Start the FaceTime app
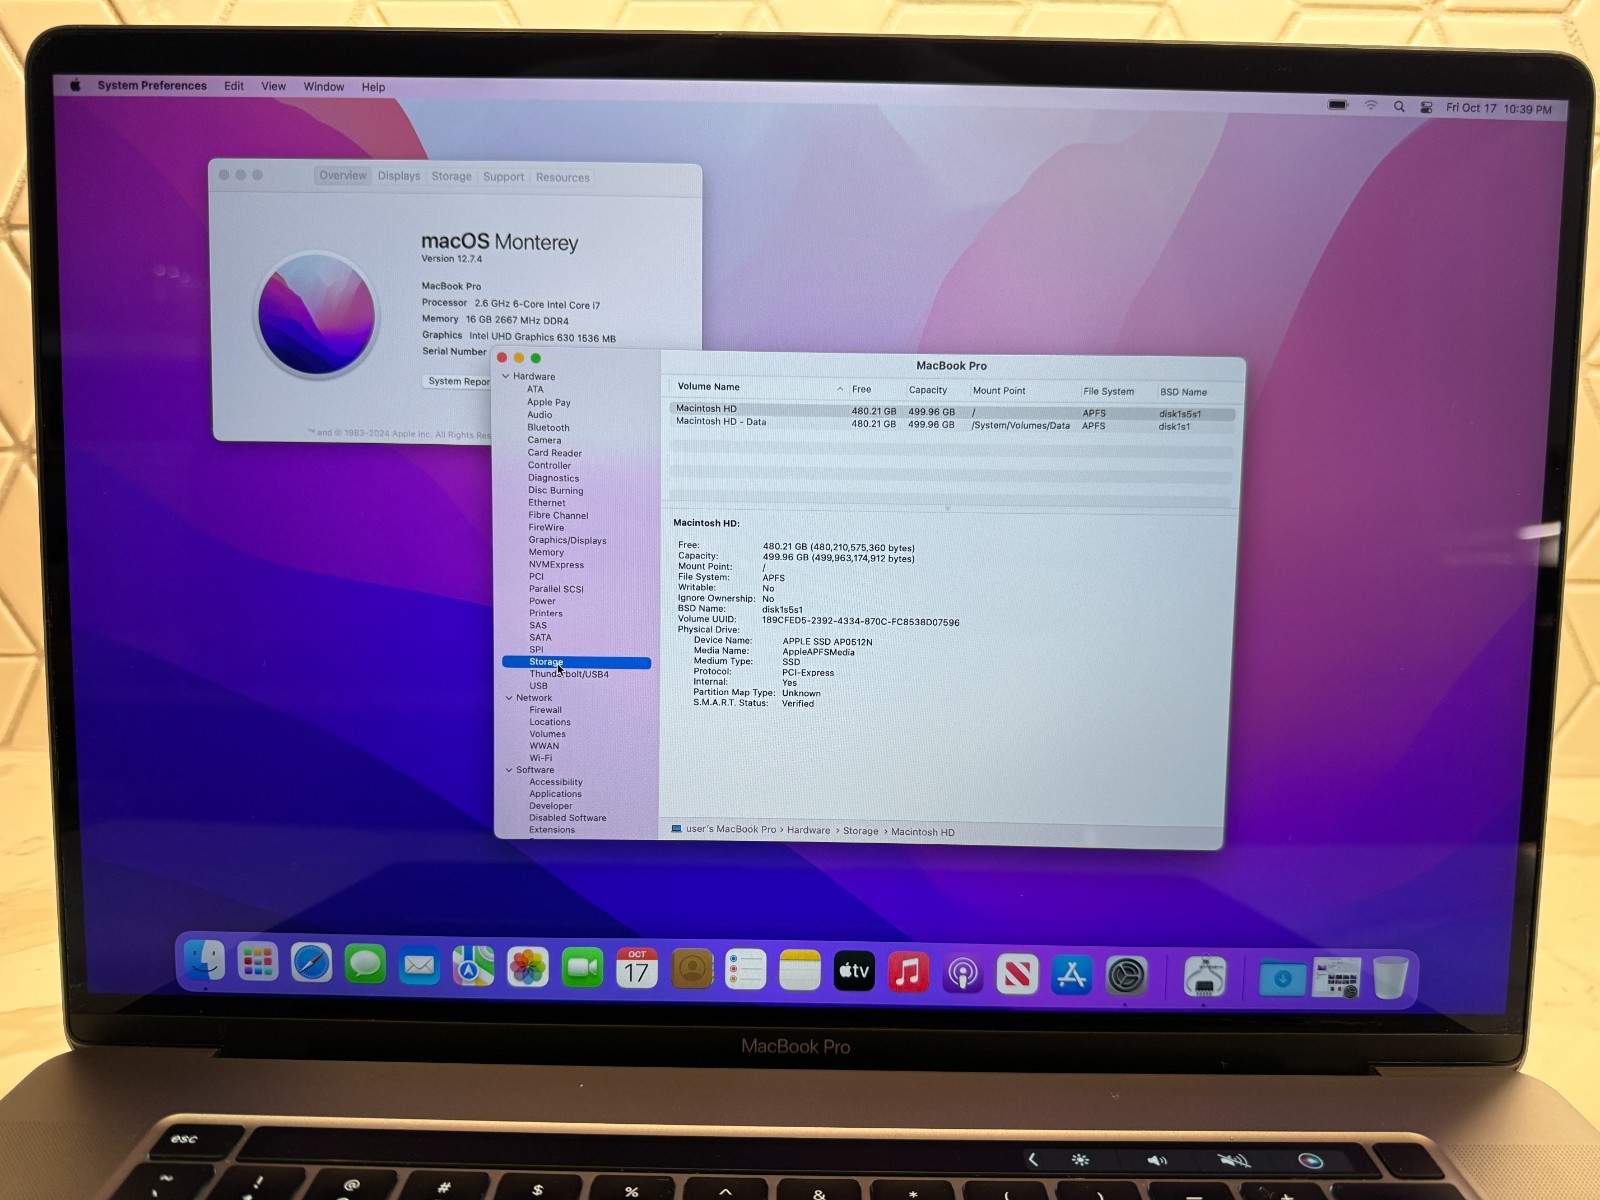 (582, 968)
